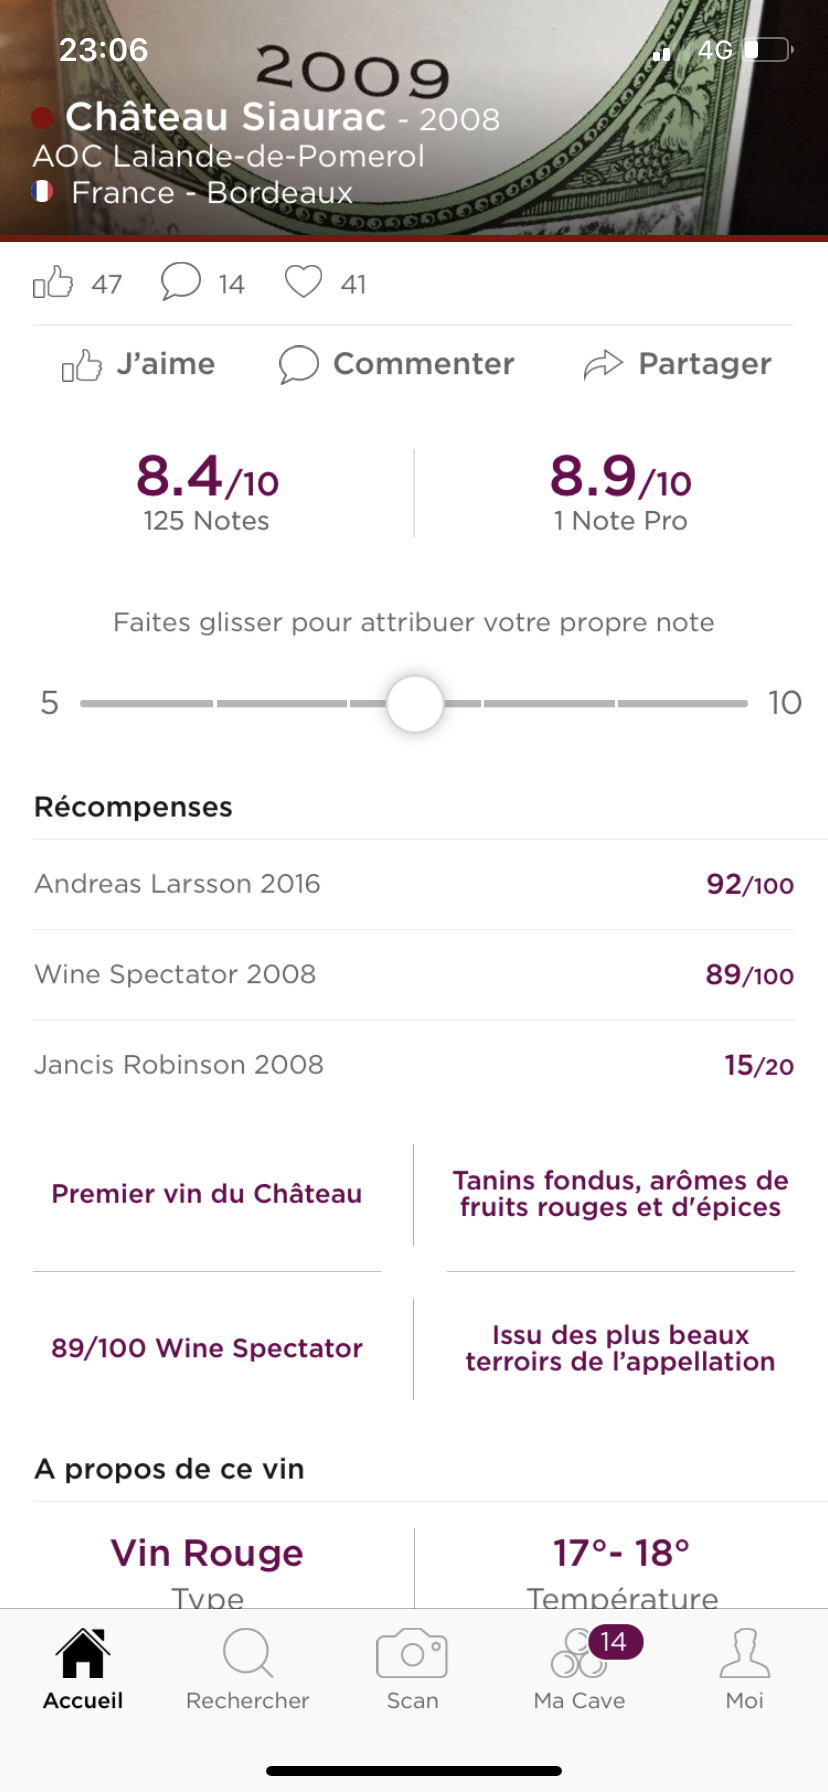Tap the comments count speech bubble icon
The width and height of the screenshot is (828, 1792).
tap(181, 282)
